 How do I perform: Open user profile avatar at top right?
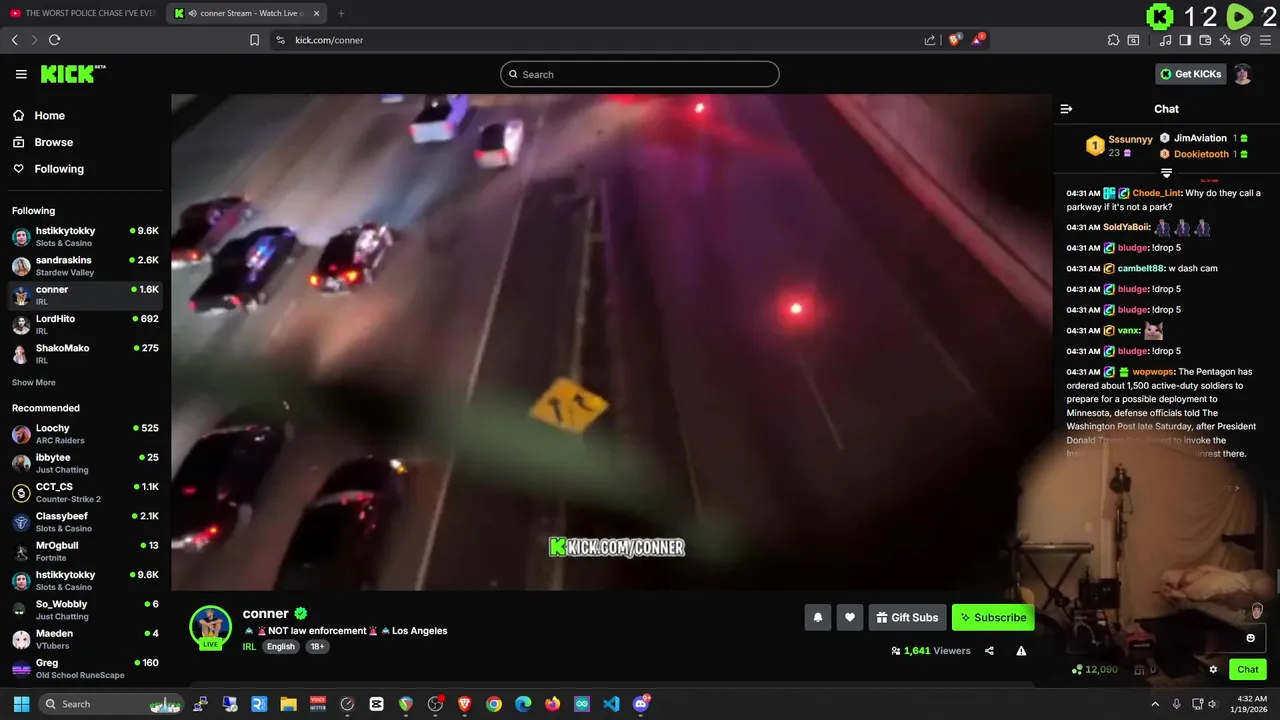(x=1242, y=74)
